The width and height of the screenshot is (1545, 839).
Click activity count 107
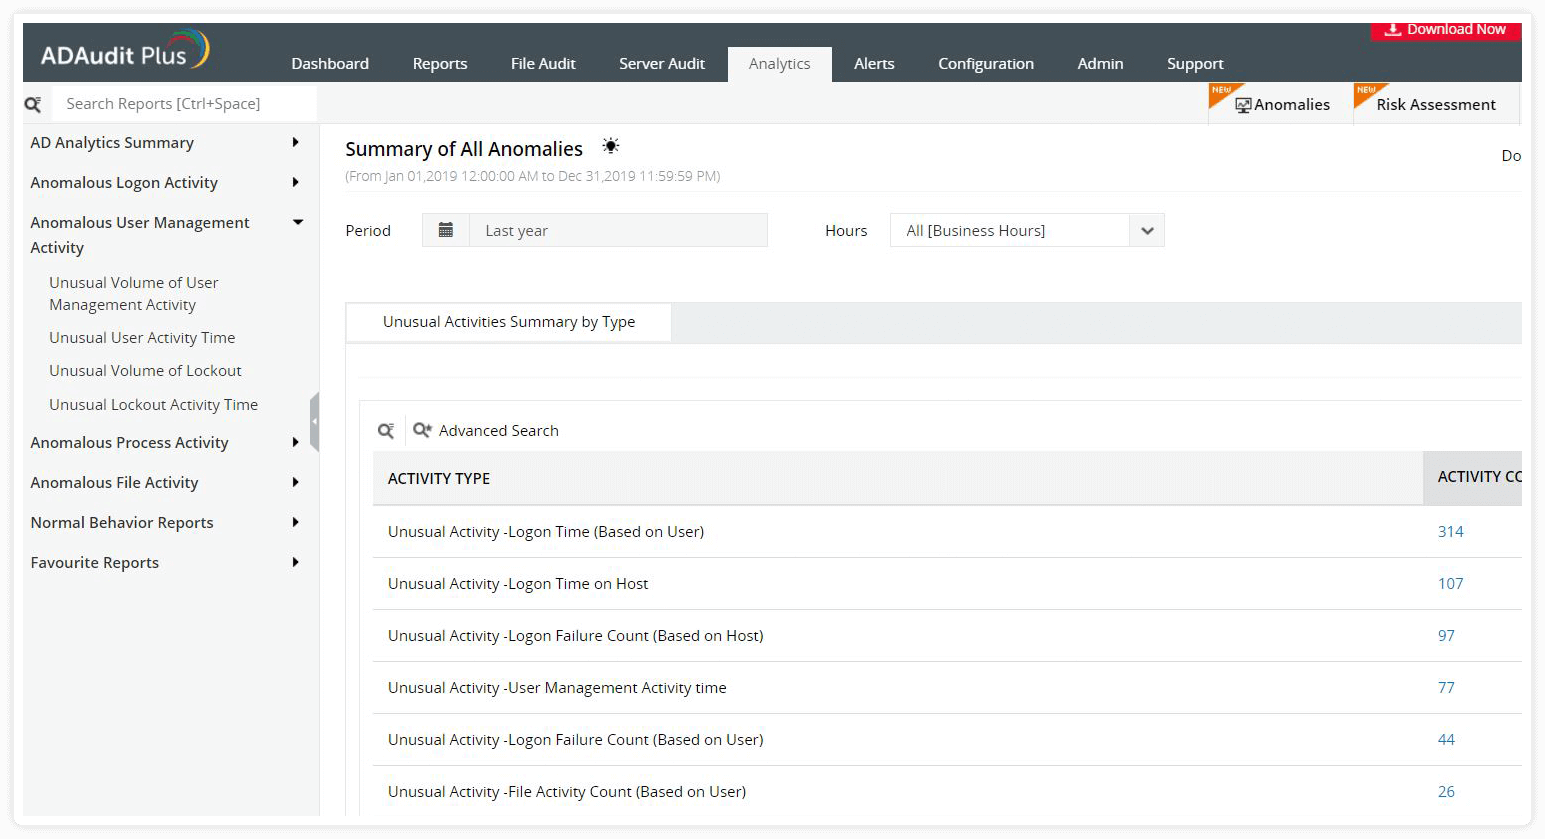pos(1450,584)
